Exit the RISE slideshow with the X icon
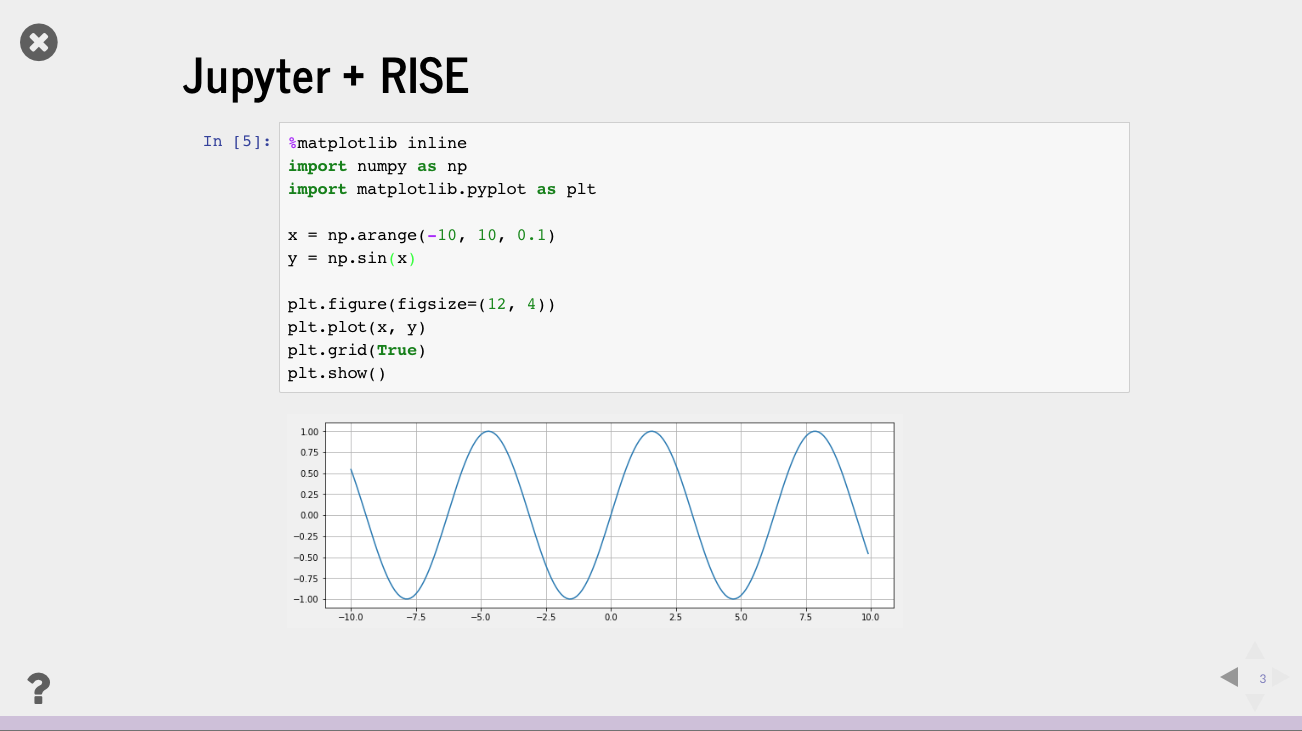Screen dimensions: 1302x731 click(x=39, y=42)
